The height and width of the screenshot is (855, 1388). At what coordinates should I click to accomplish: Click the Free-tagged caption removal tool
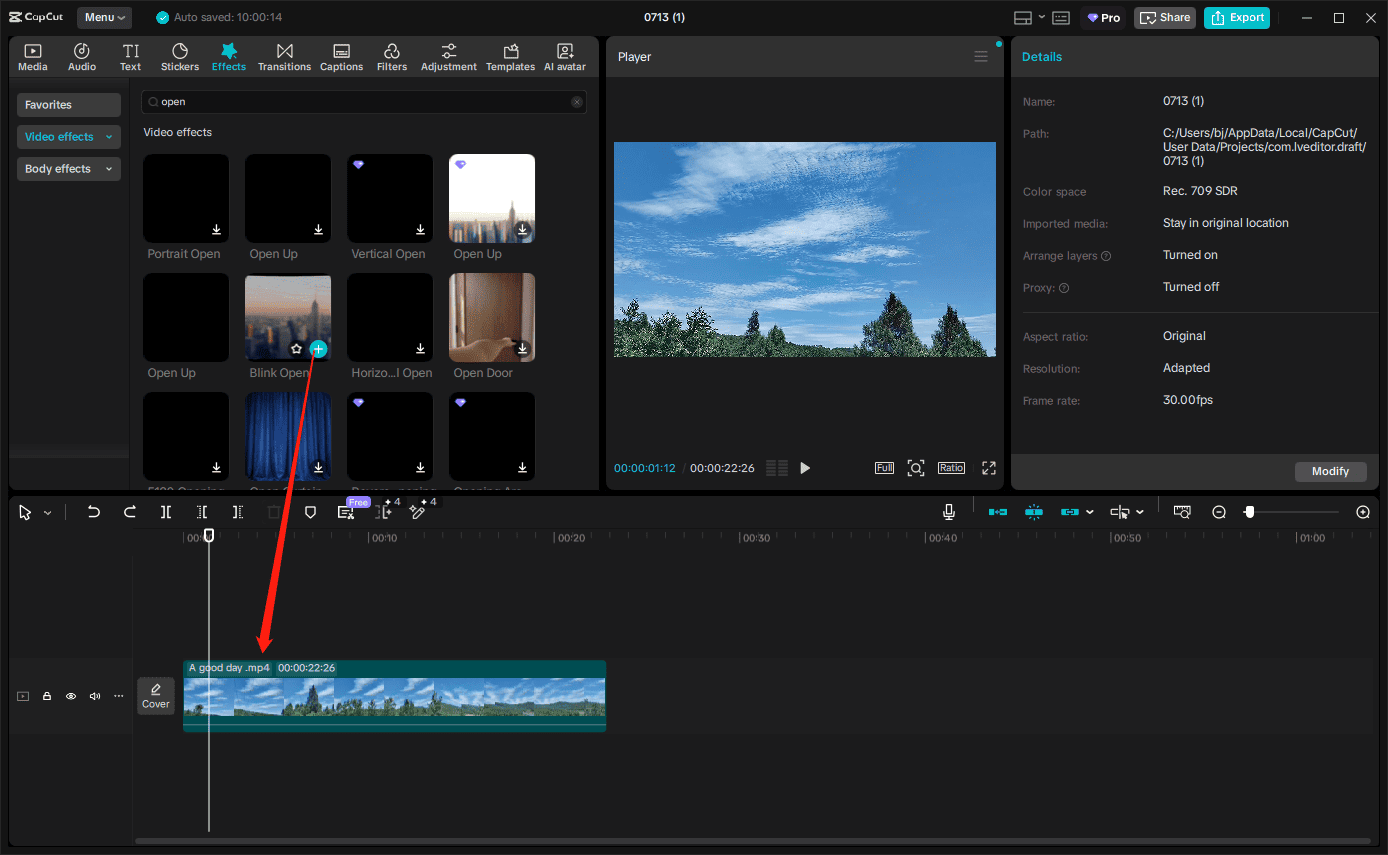click(346, 512)
